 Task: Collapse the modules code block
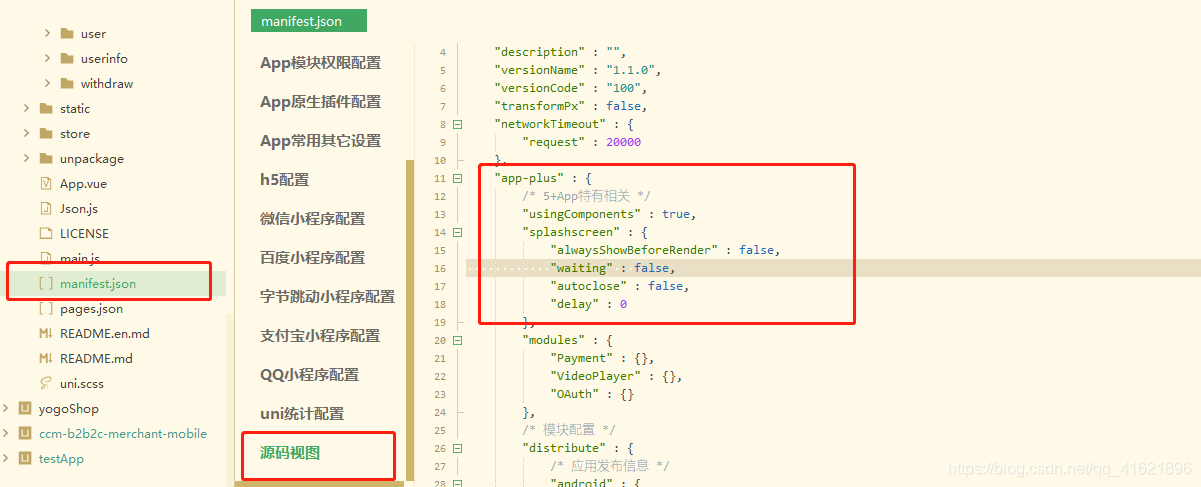458,340
